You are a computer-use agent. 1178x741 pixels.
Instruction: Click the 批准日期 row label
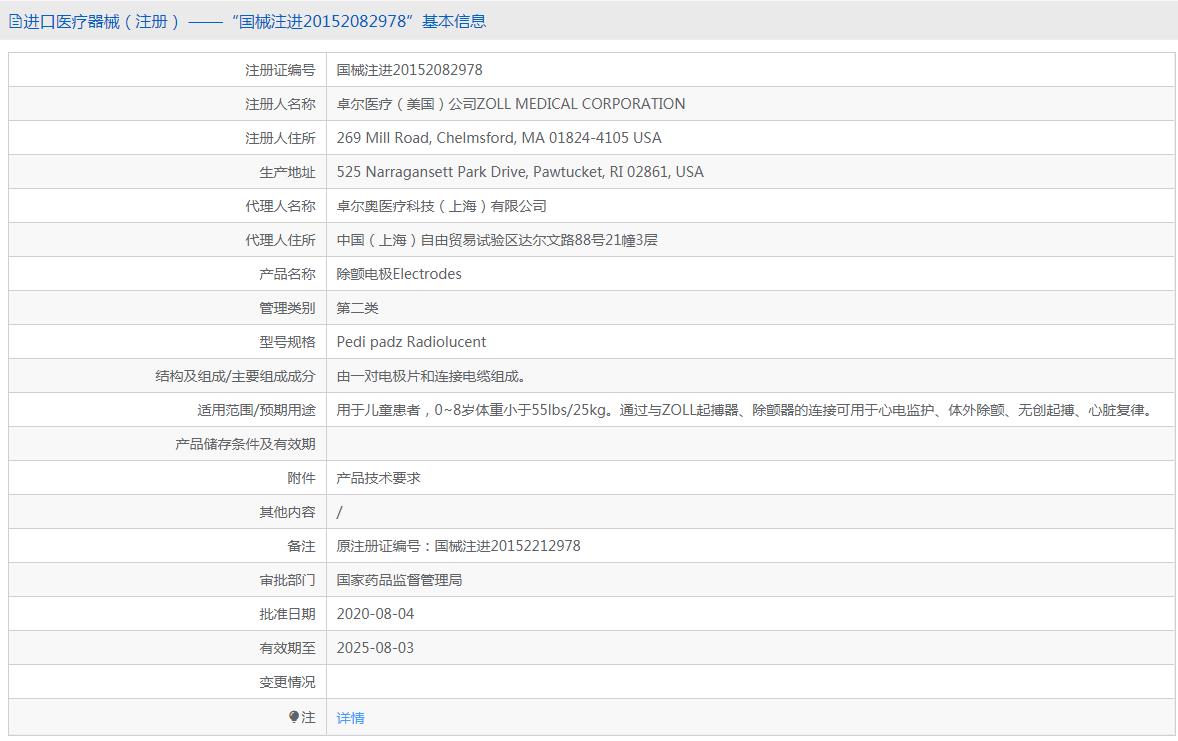tap(287, 614)
